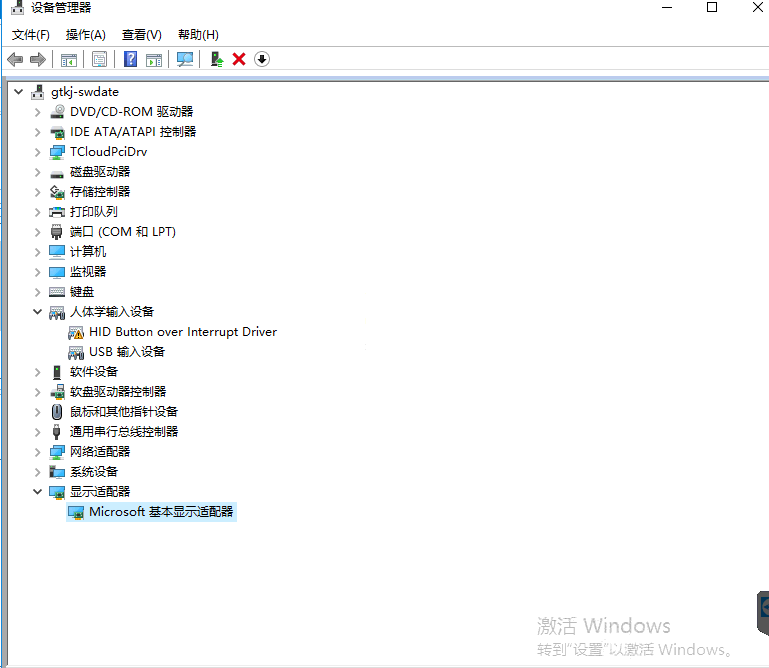Click the 系统设备 system devices icon
The image size is (769, 668).
coord(57,472)
